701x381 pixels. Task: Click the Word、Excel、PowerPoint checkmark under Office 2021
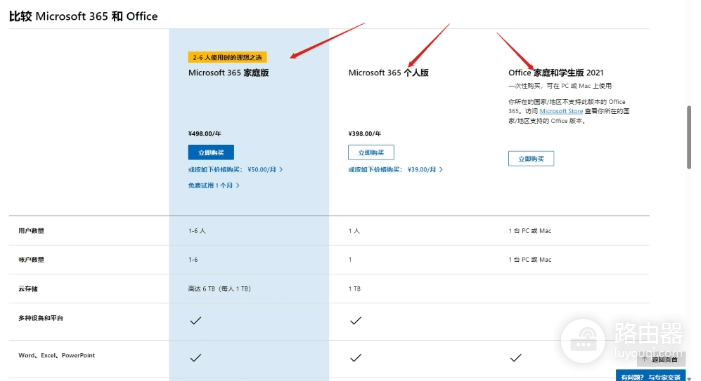click(515, 358)
